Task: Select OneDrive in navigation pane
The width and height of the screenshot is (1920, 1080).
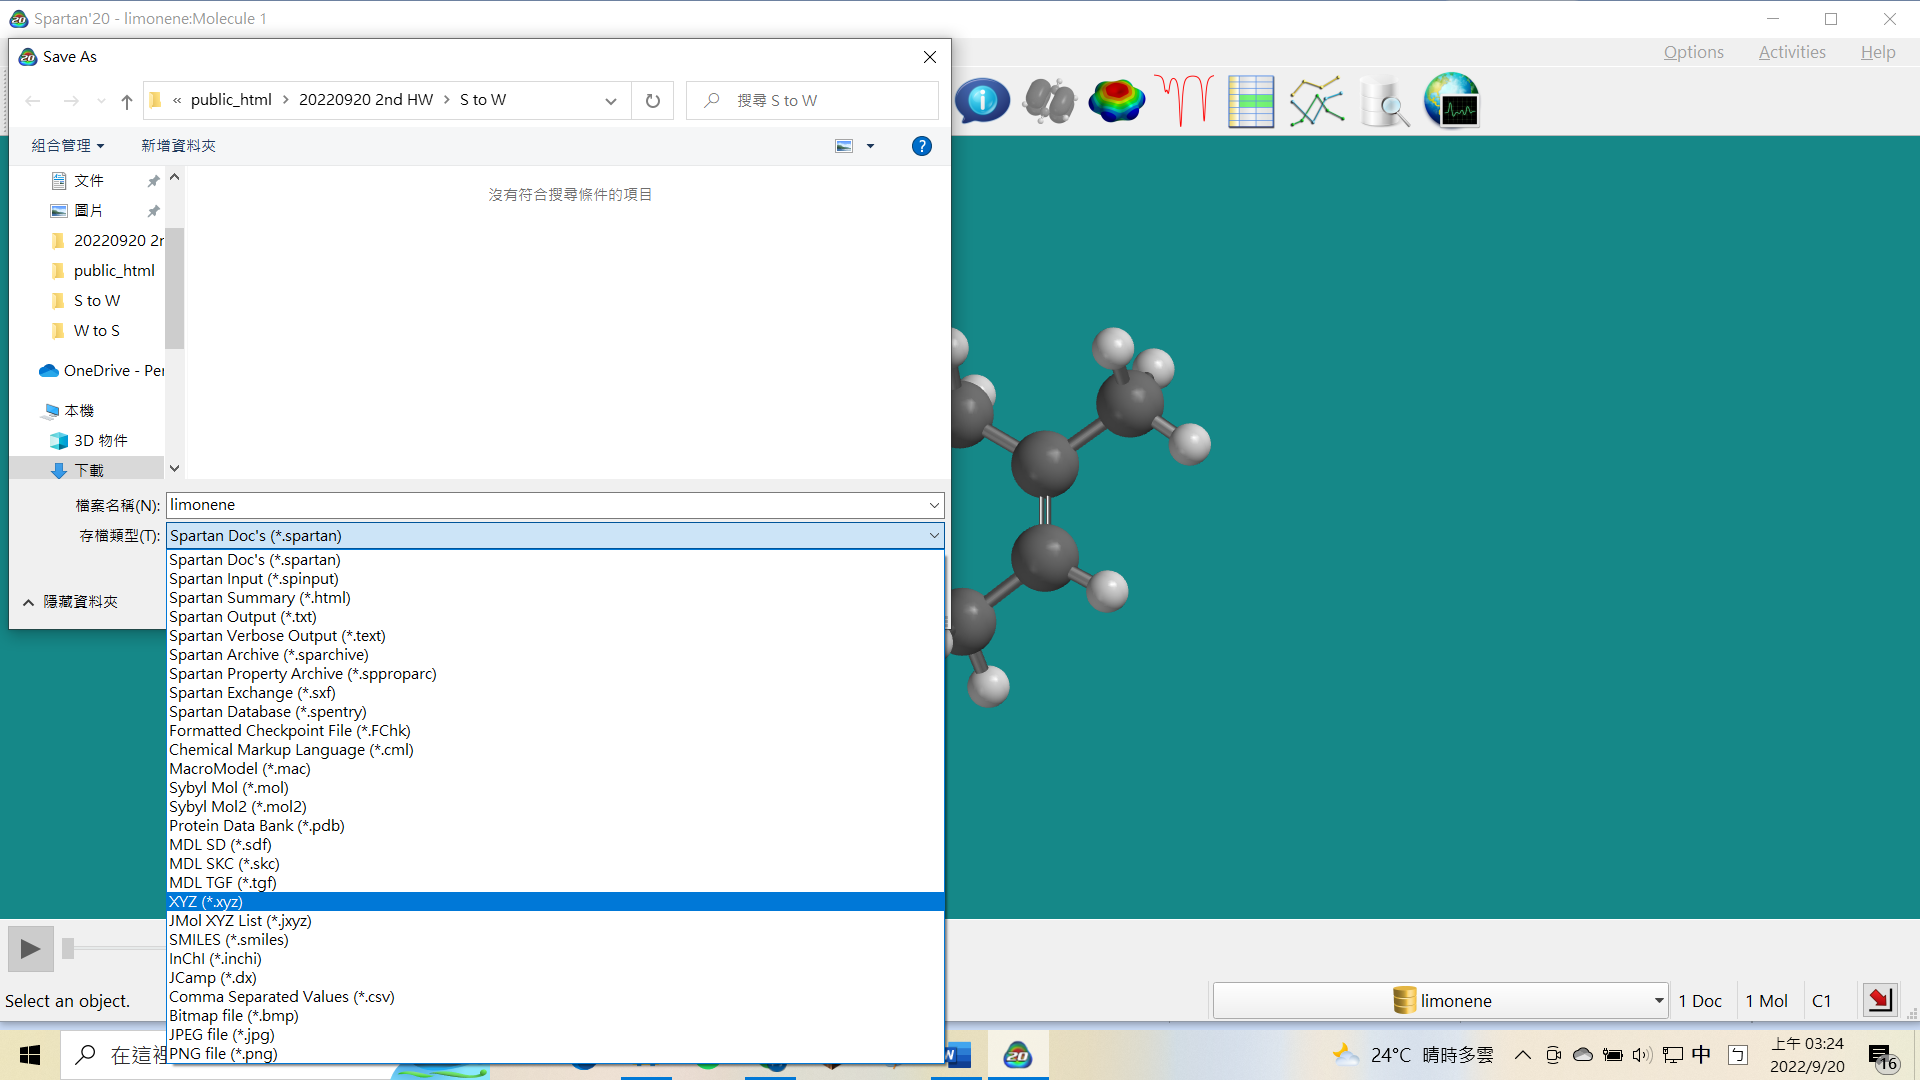Action: click(101, 371)
